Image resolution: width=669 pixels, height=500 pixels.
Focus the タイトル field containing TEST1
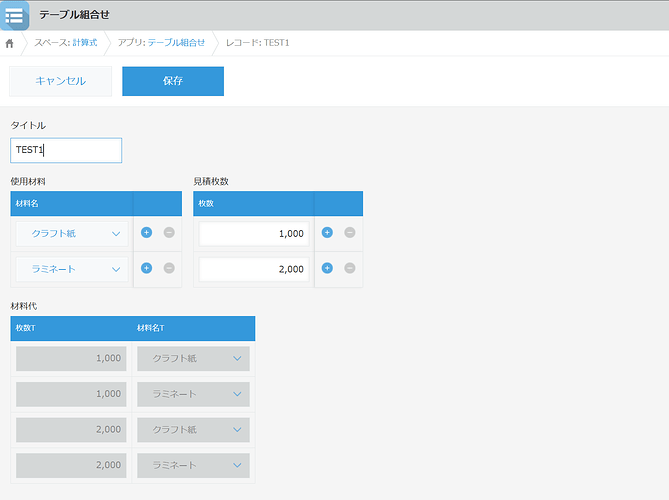66,150
